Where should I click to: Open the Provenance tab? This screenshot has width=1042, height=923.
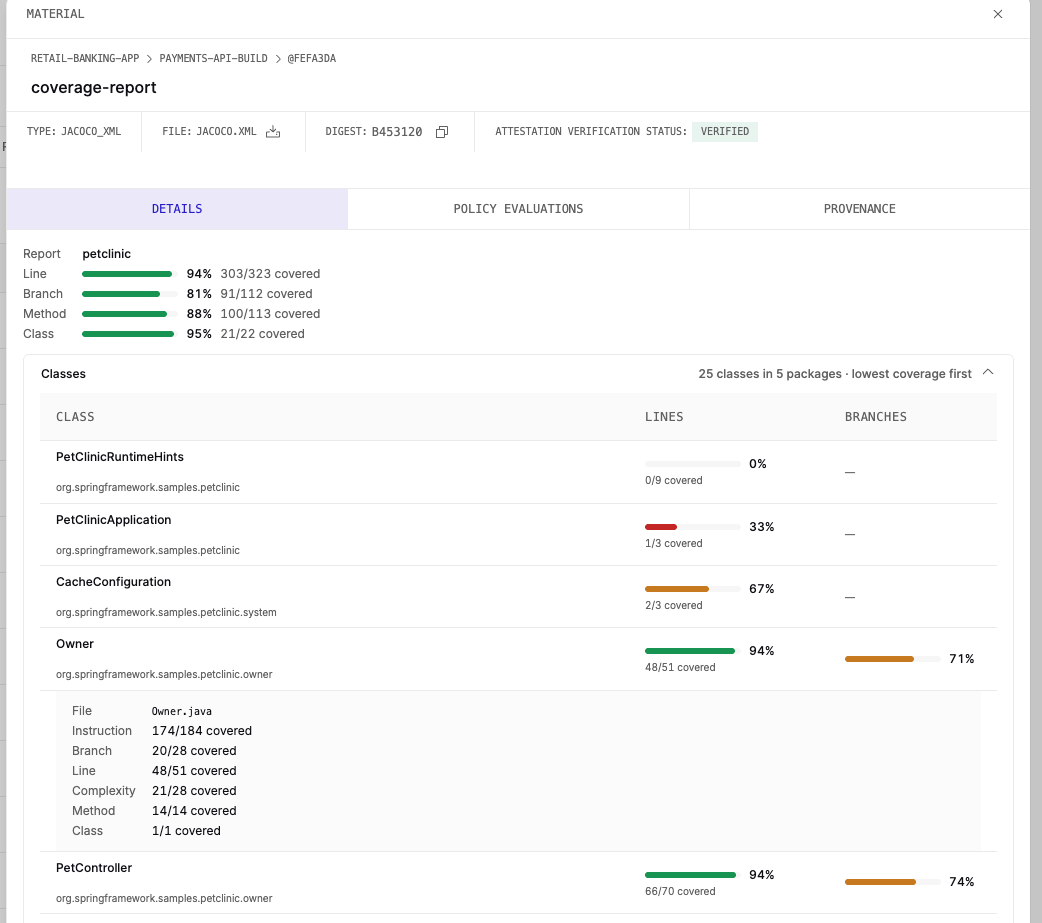click(x=859, y=209)
